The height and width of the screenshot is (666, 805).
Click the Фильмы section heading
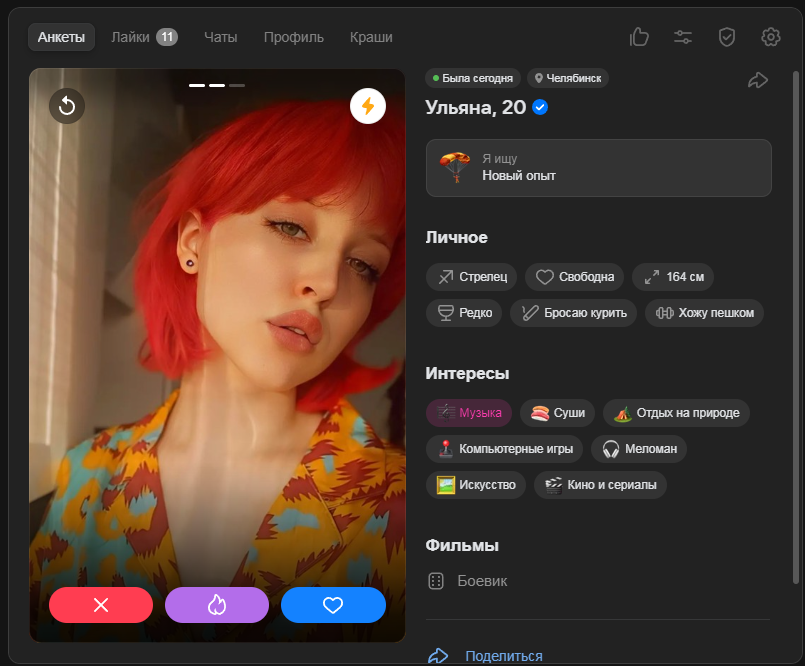(x=462, y=545)
